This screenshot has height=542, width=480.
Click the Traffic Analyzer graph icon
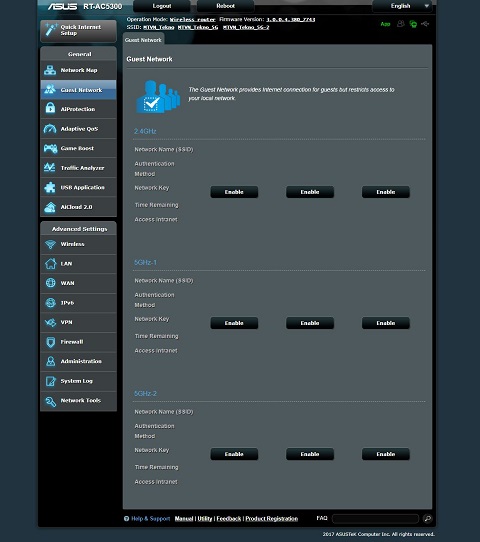click(x=50, y=168)
